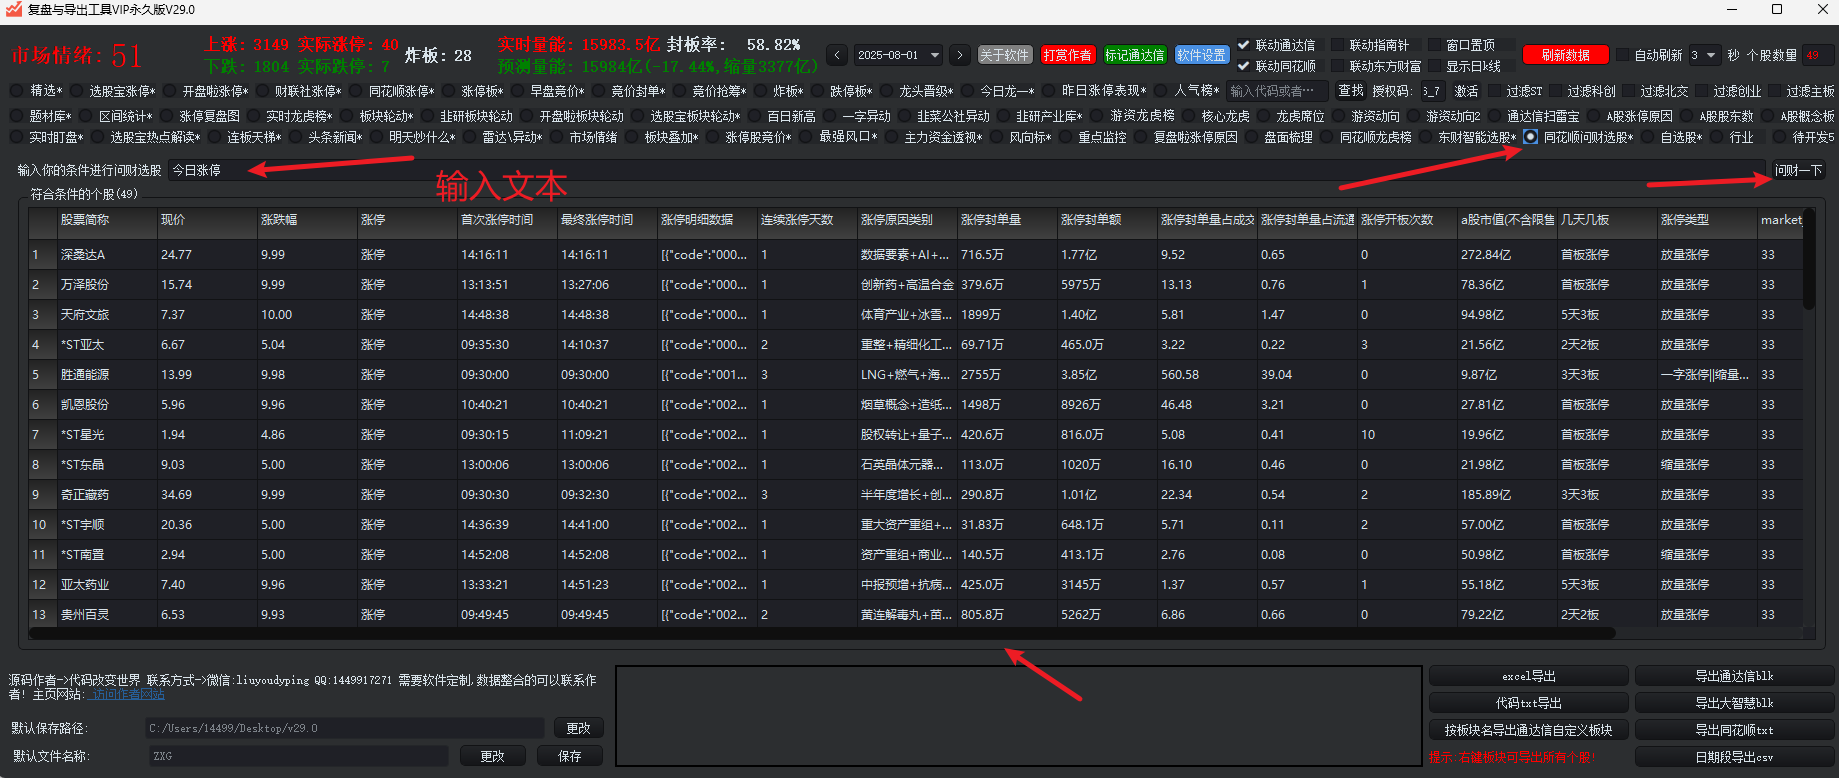This screenshot has height=778, width=1839.
Task: Click the table's vertical scrollbar
Action: tap(1808, 260)
